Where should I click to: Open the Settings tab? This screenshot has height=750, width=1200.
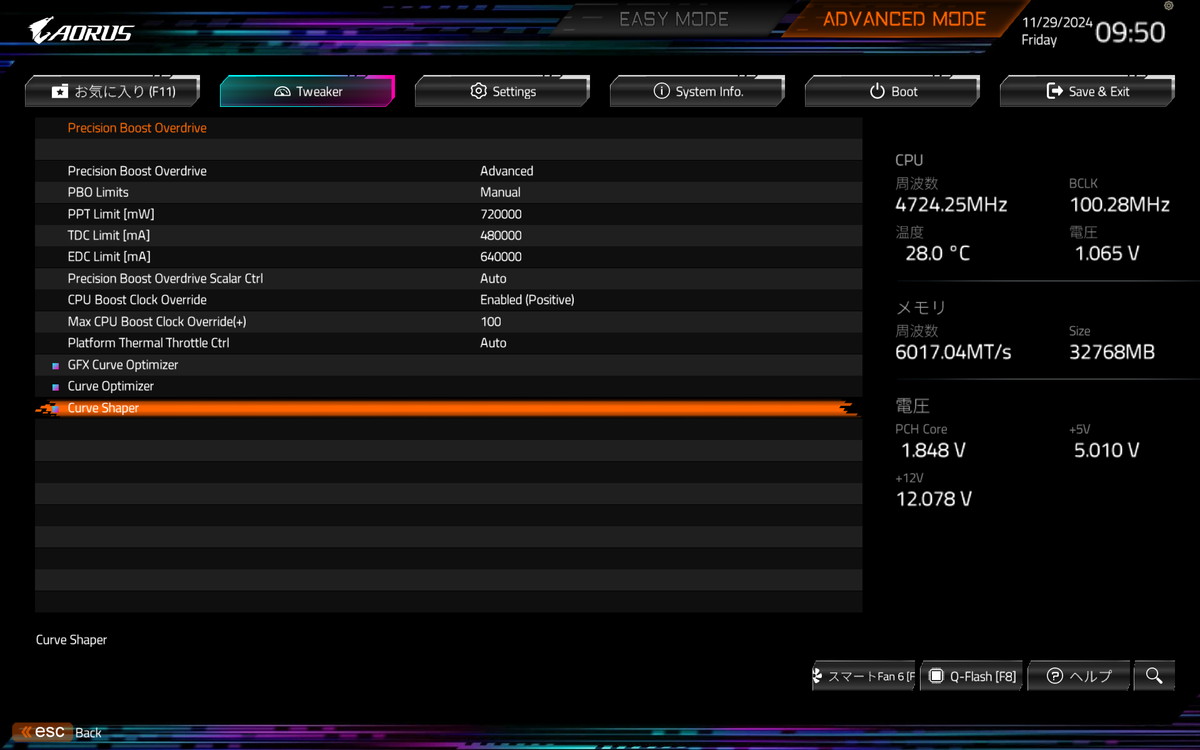pyautogui.click(x=502, y=91)
